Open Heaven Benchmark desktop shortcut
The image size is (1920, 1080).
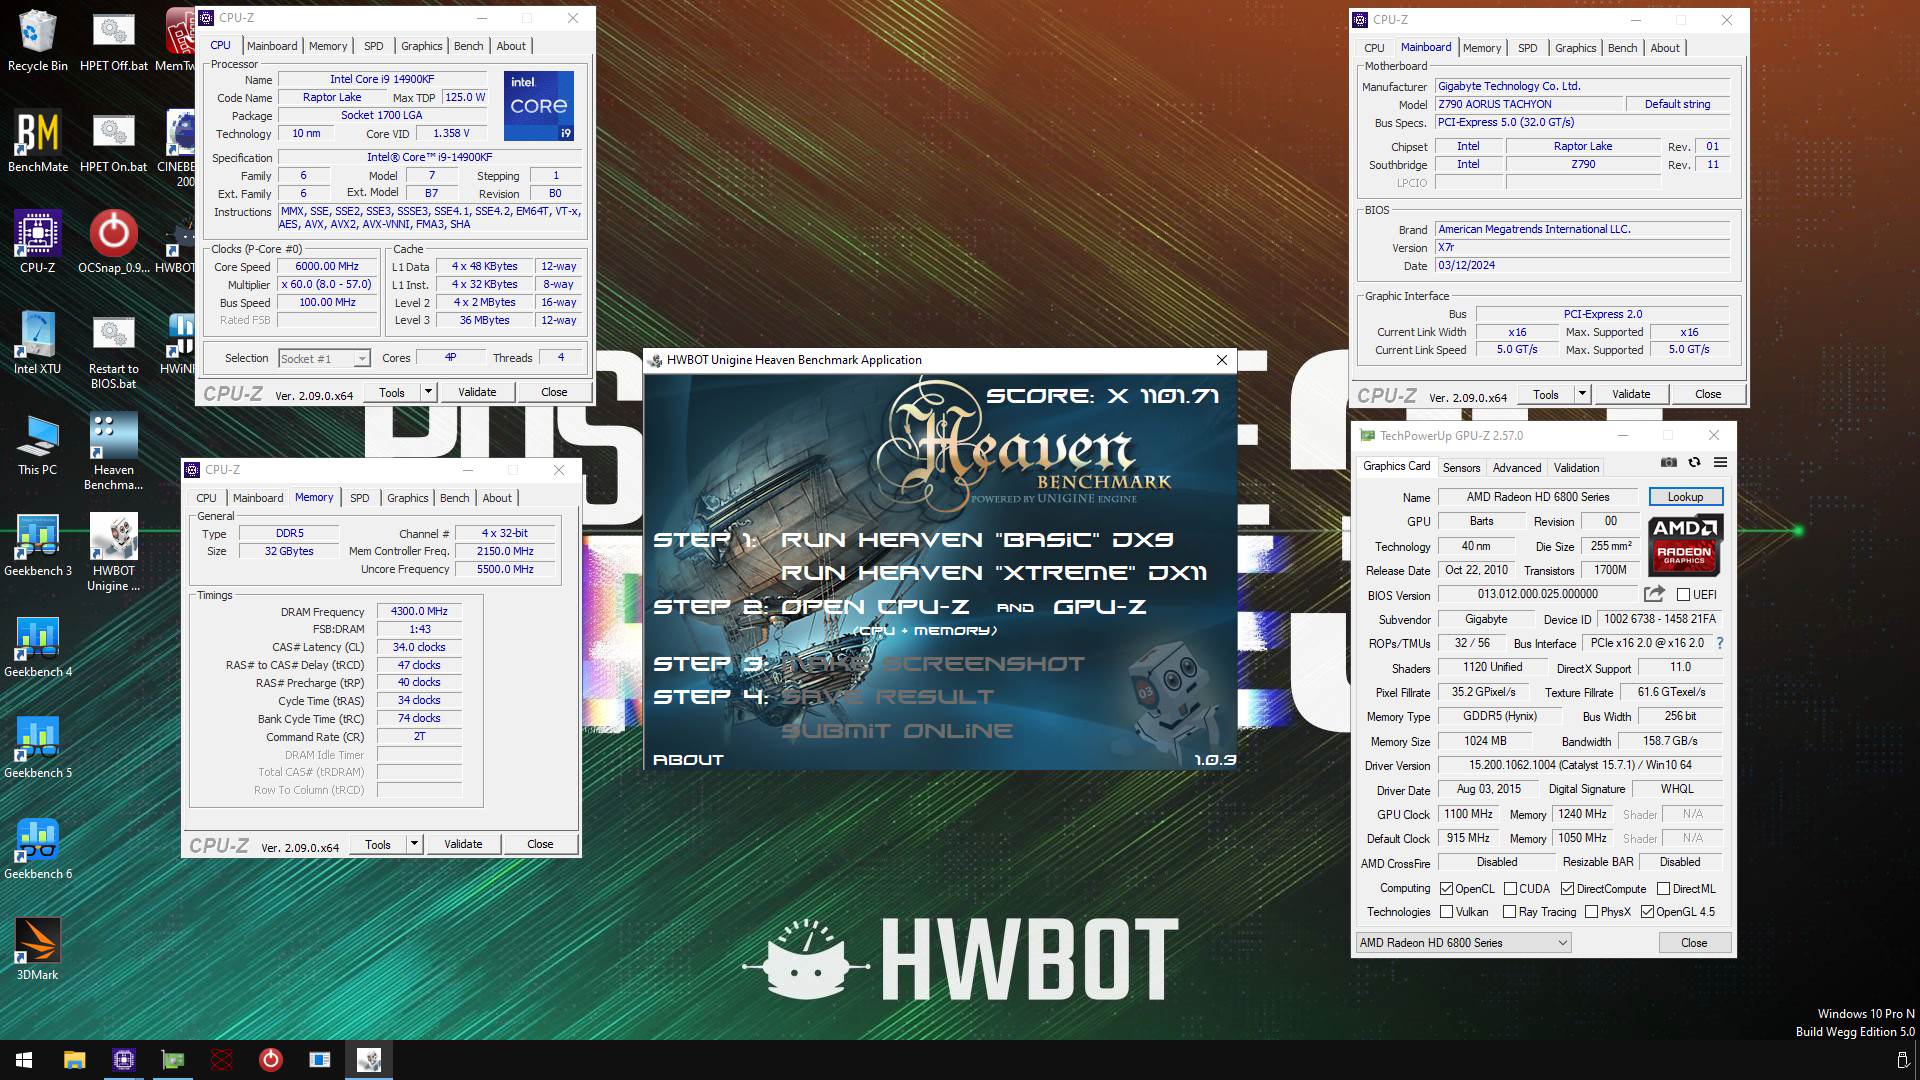pos(113,451)
